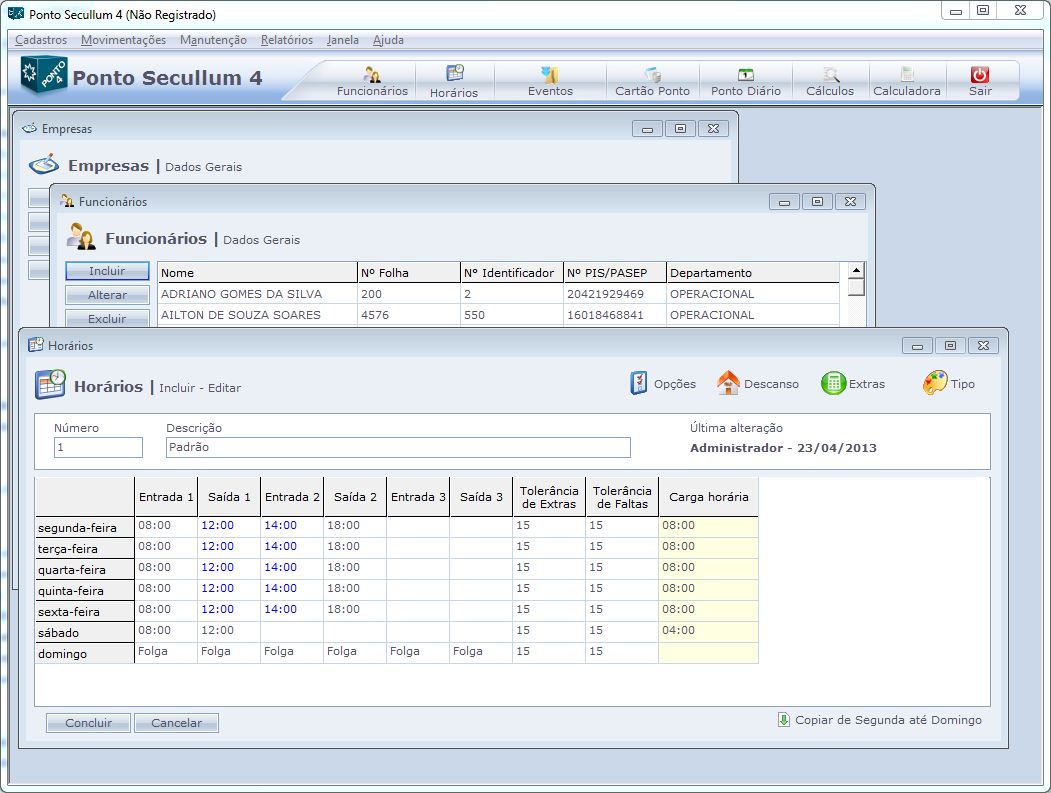Viewport: 1051px width, 793px height.
Task: Click the Entrada 3 column header
Action: pyautogui.click(x=418, y=497)
